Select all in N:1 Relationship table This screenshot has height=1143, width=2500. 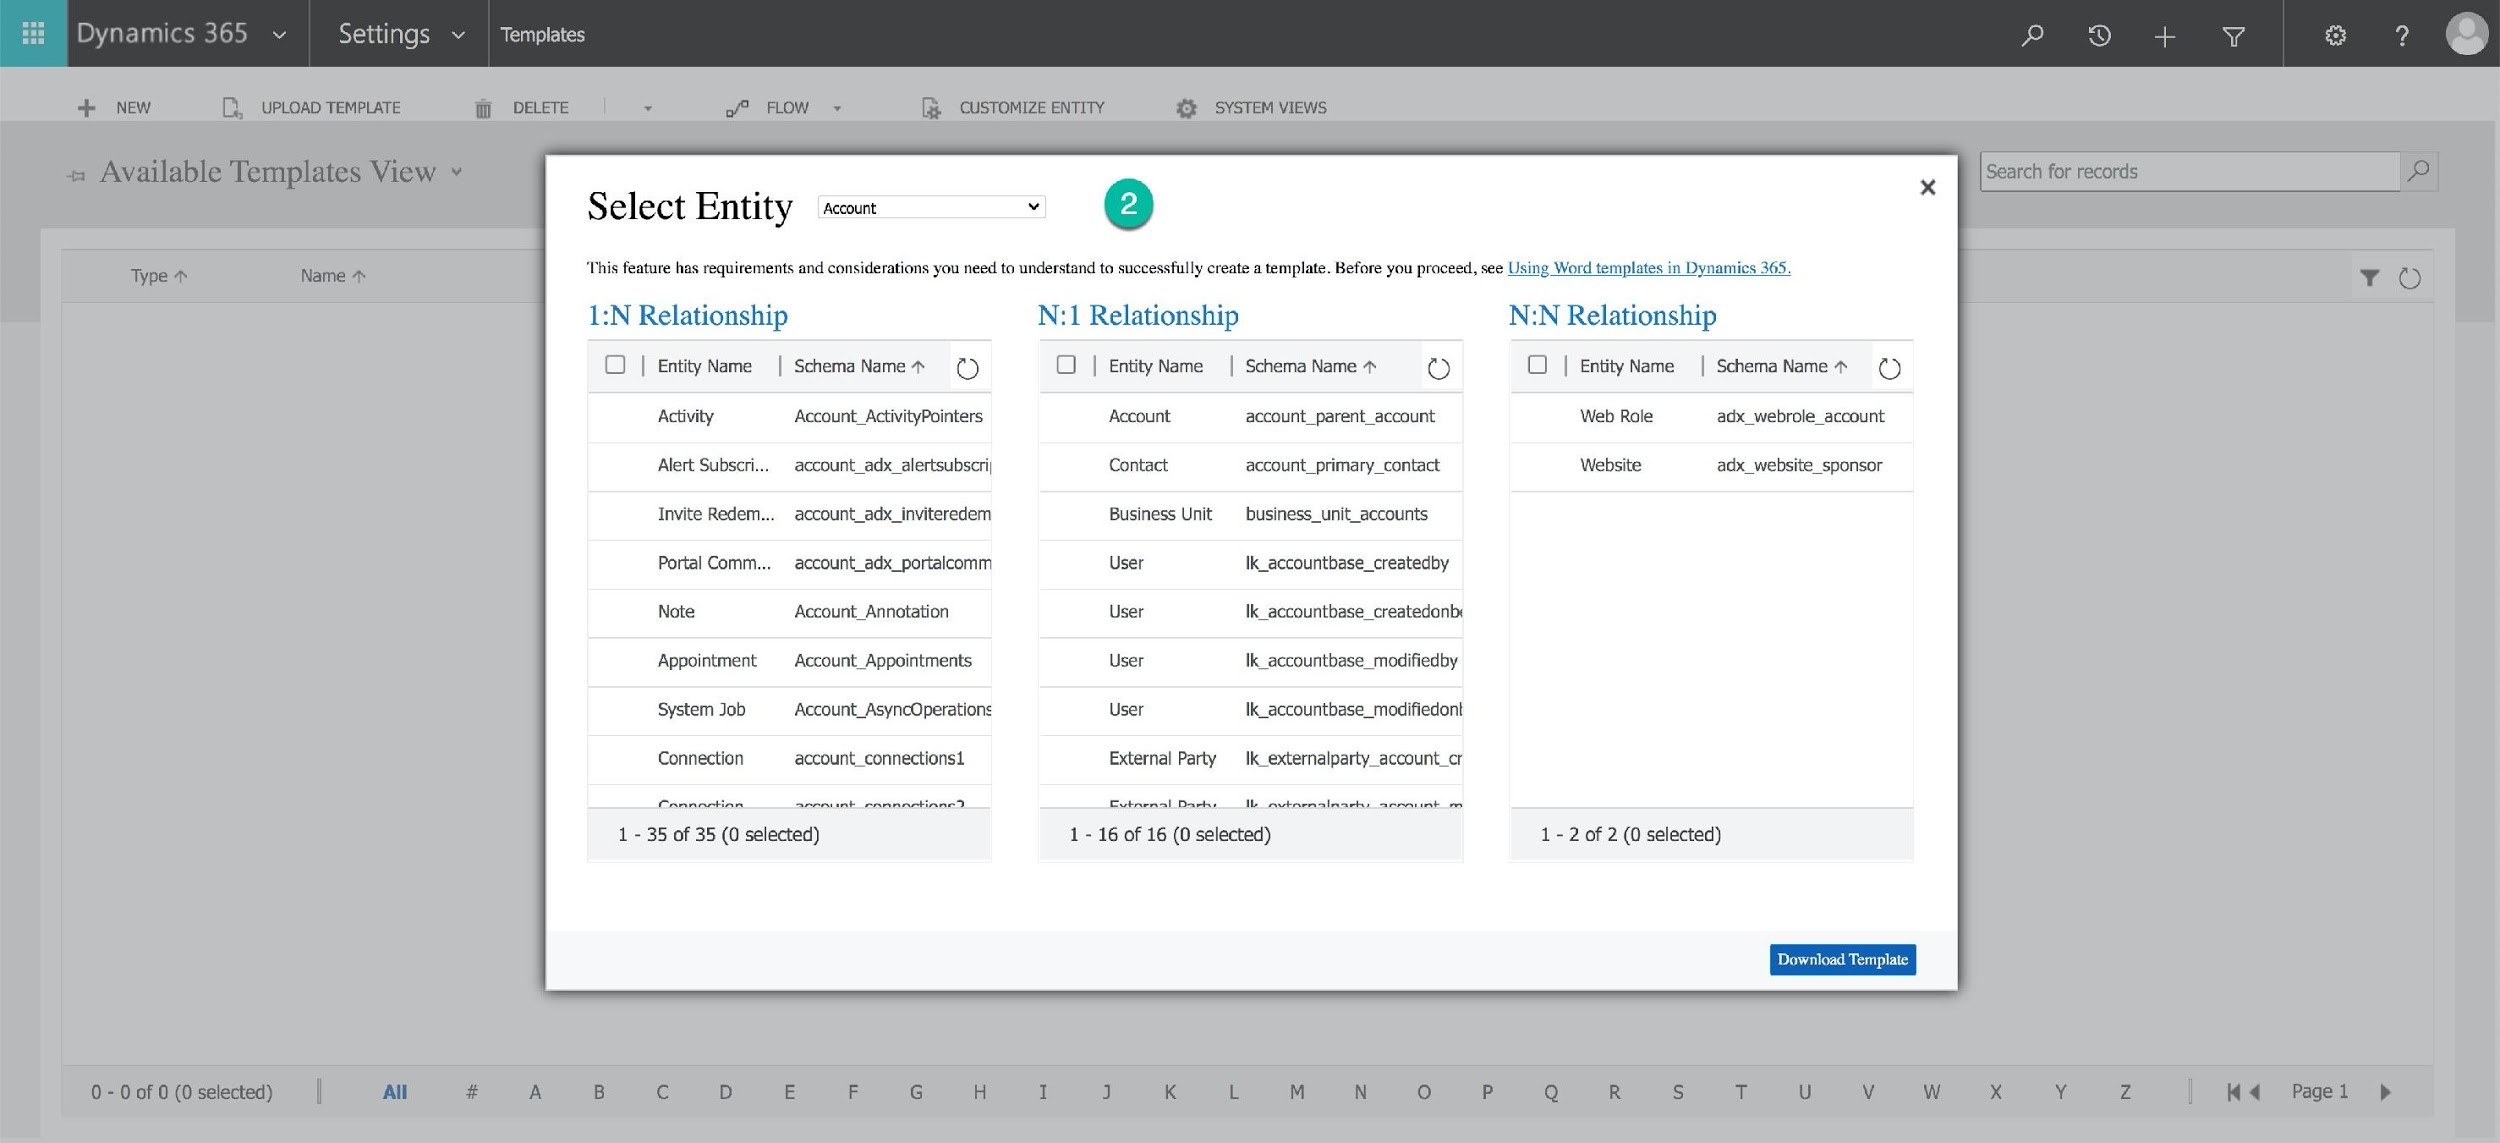pyautogui.click(x=1066, y=365)
